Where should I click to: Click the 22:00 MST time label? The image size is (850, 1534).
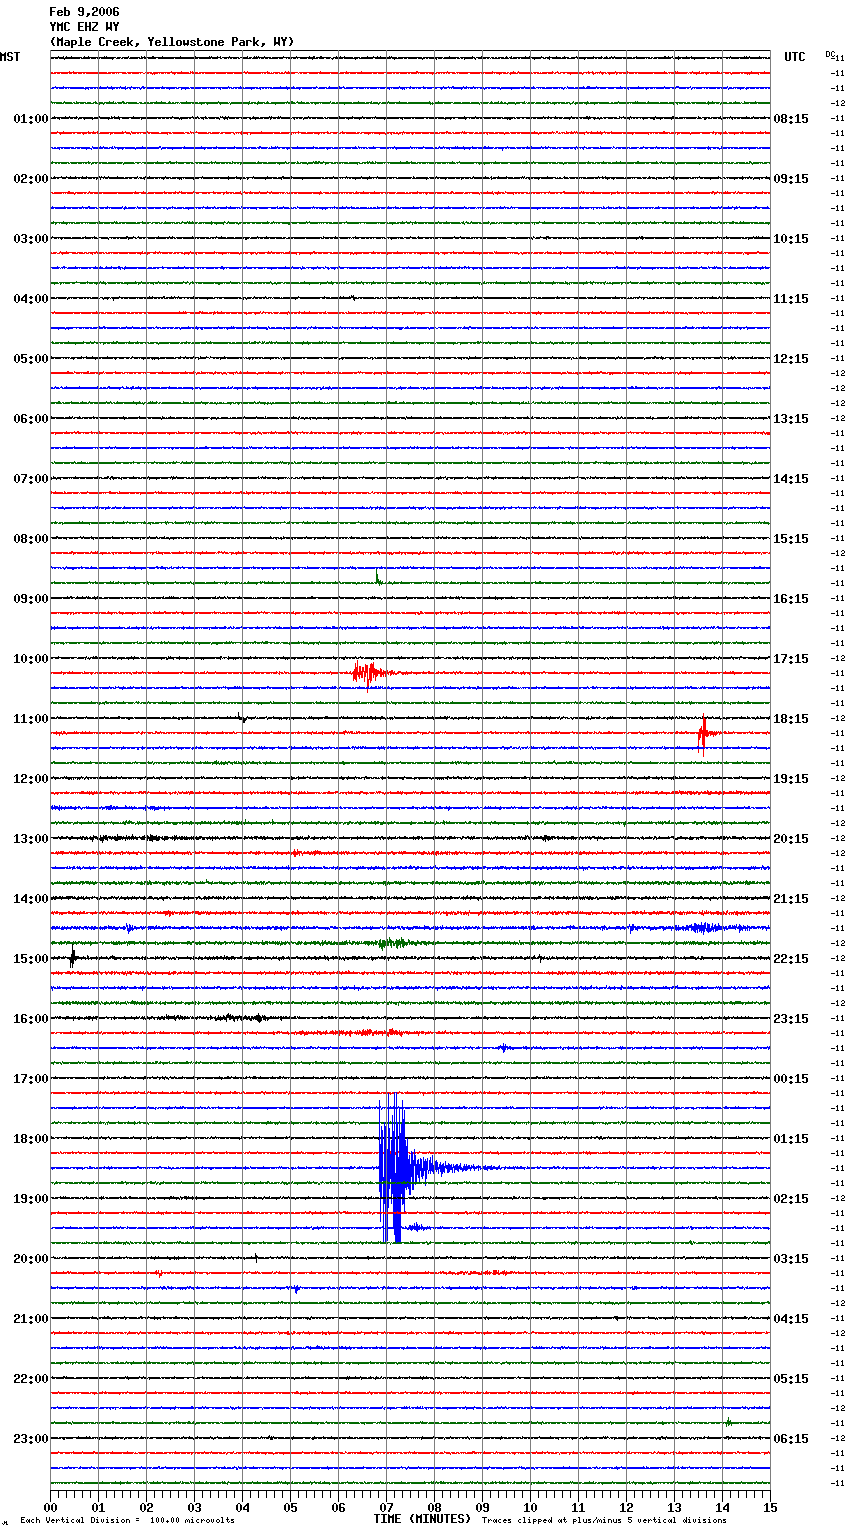click(x=30, y=1379)
